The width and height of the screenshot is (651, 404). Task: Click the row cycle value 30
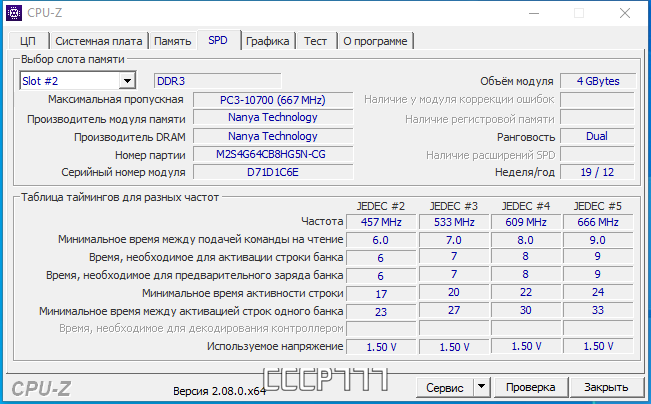(x=526, y=311)
